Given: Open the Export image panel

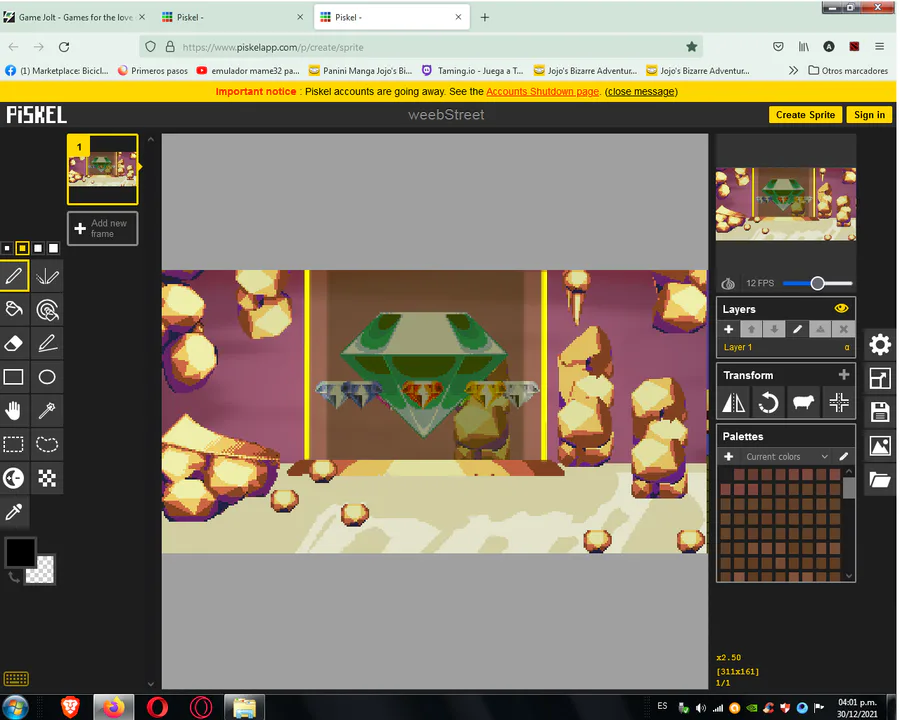Looking at the screenshot, I should pos(880,446).
